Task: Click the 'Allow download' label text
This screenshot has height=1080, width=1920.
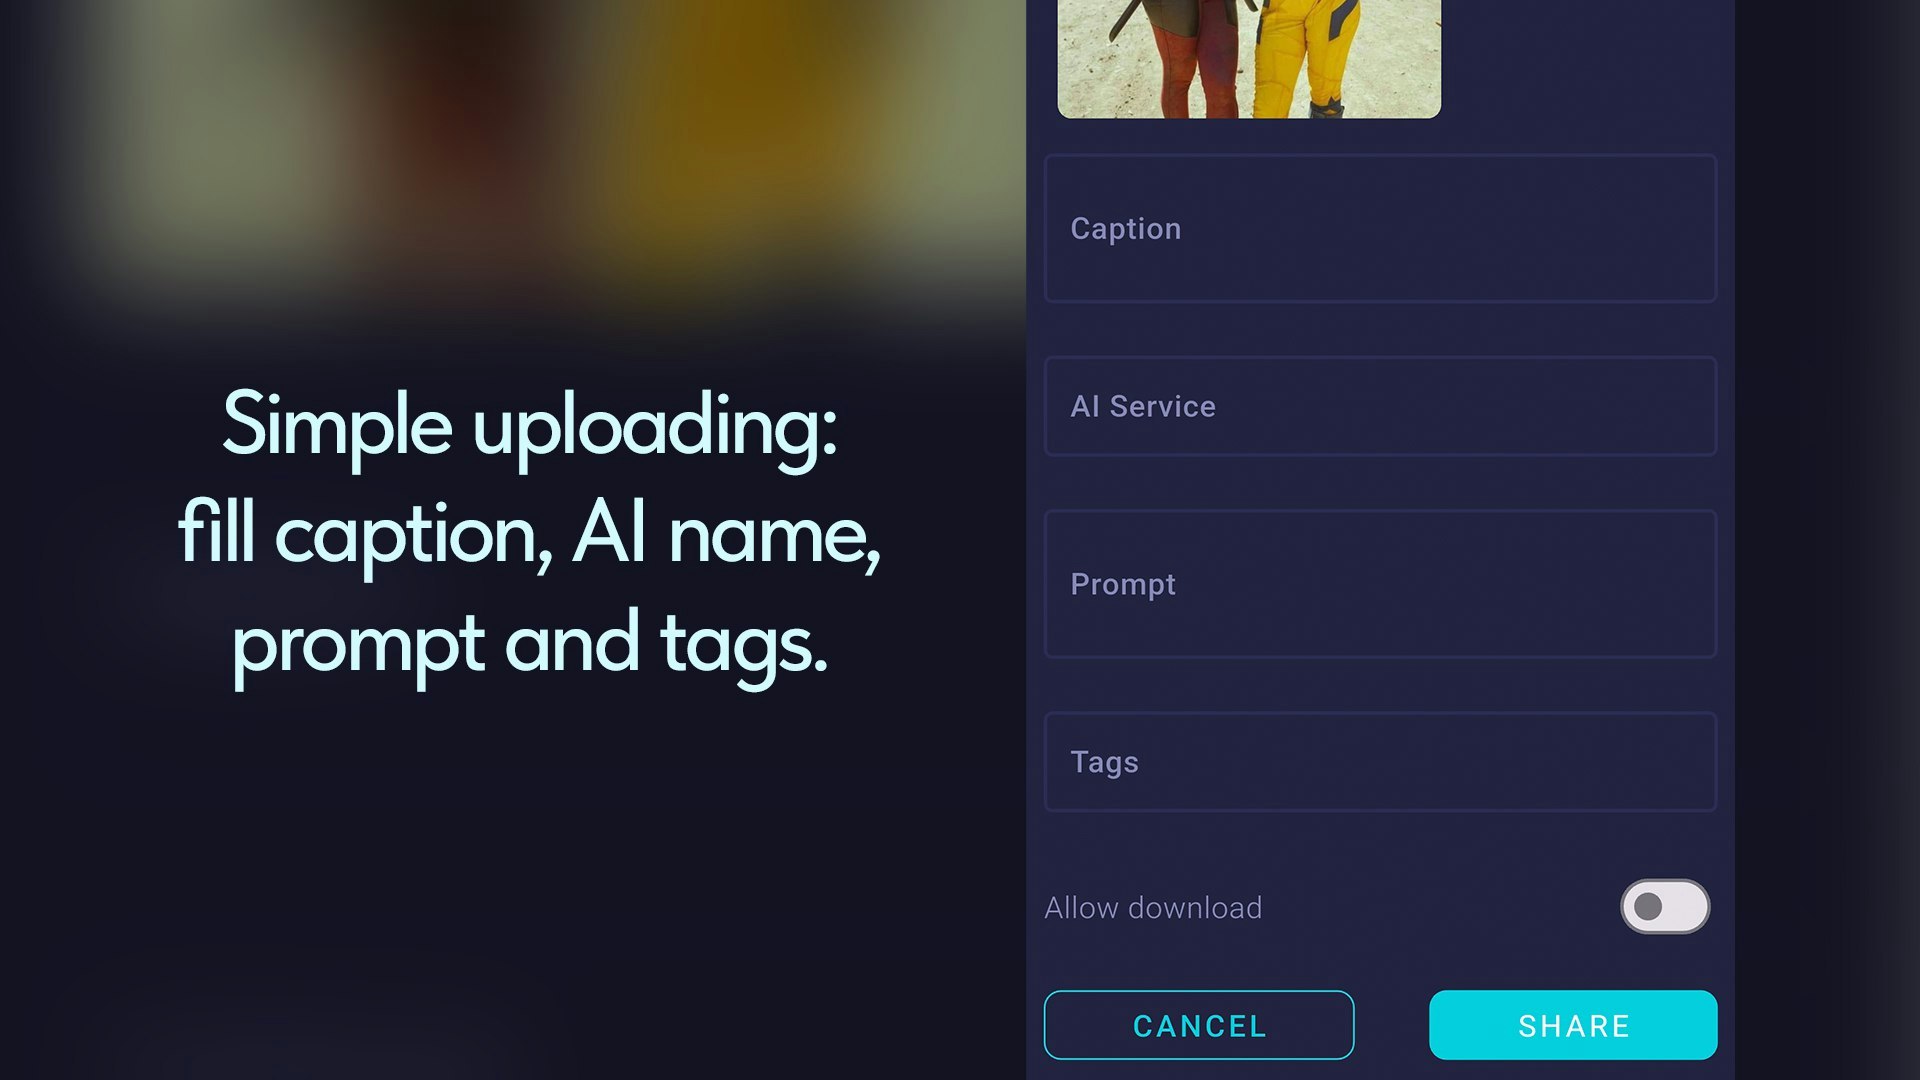Action: click(1153, 908)
